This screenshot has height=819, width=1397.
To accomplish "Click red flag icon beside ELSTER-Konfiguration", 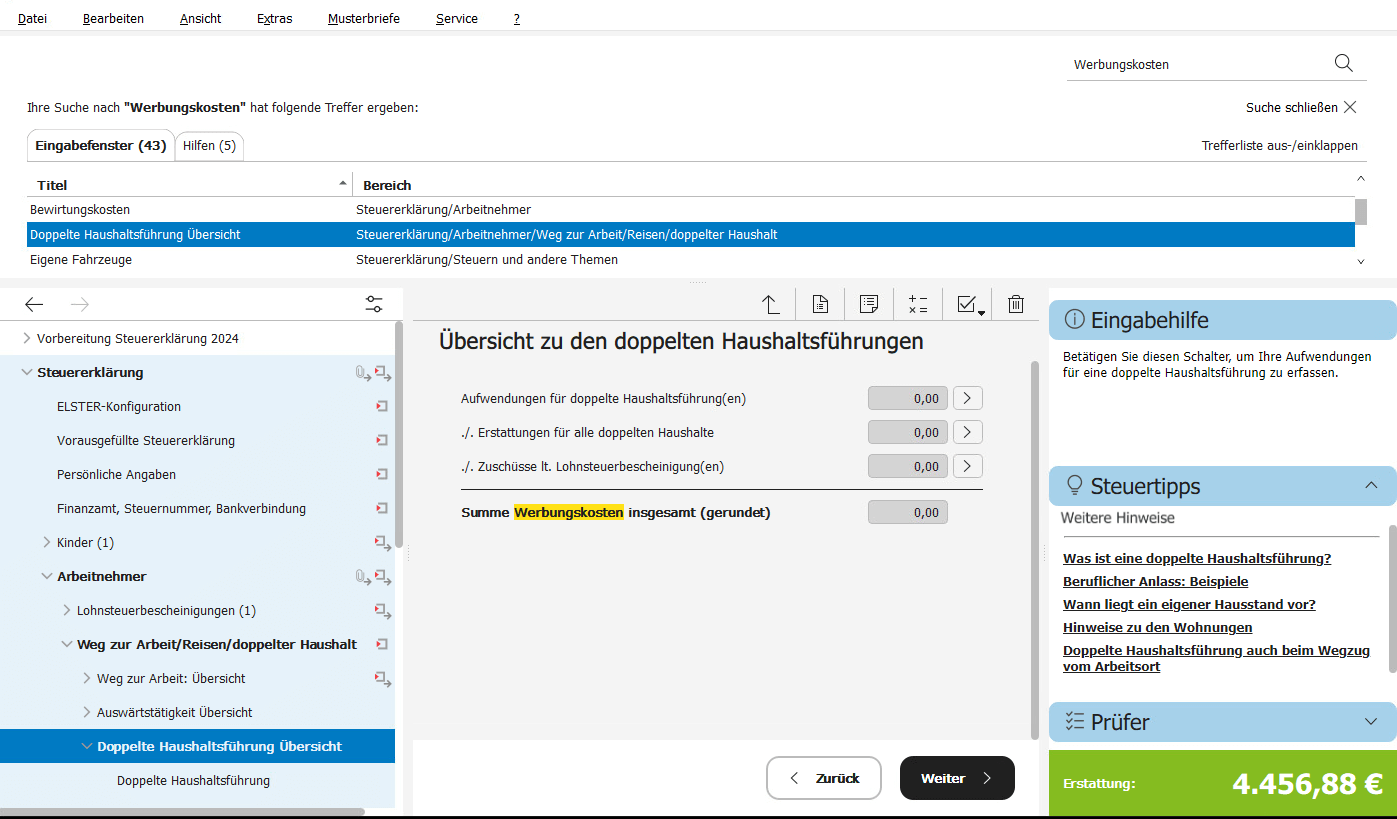I will [x=381, y=407].
